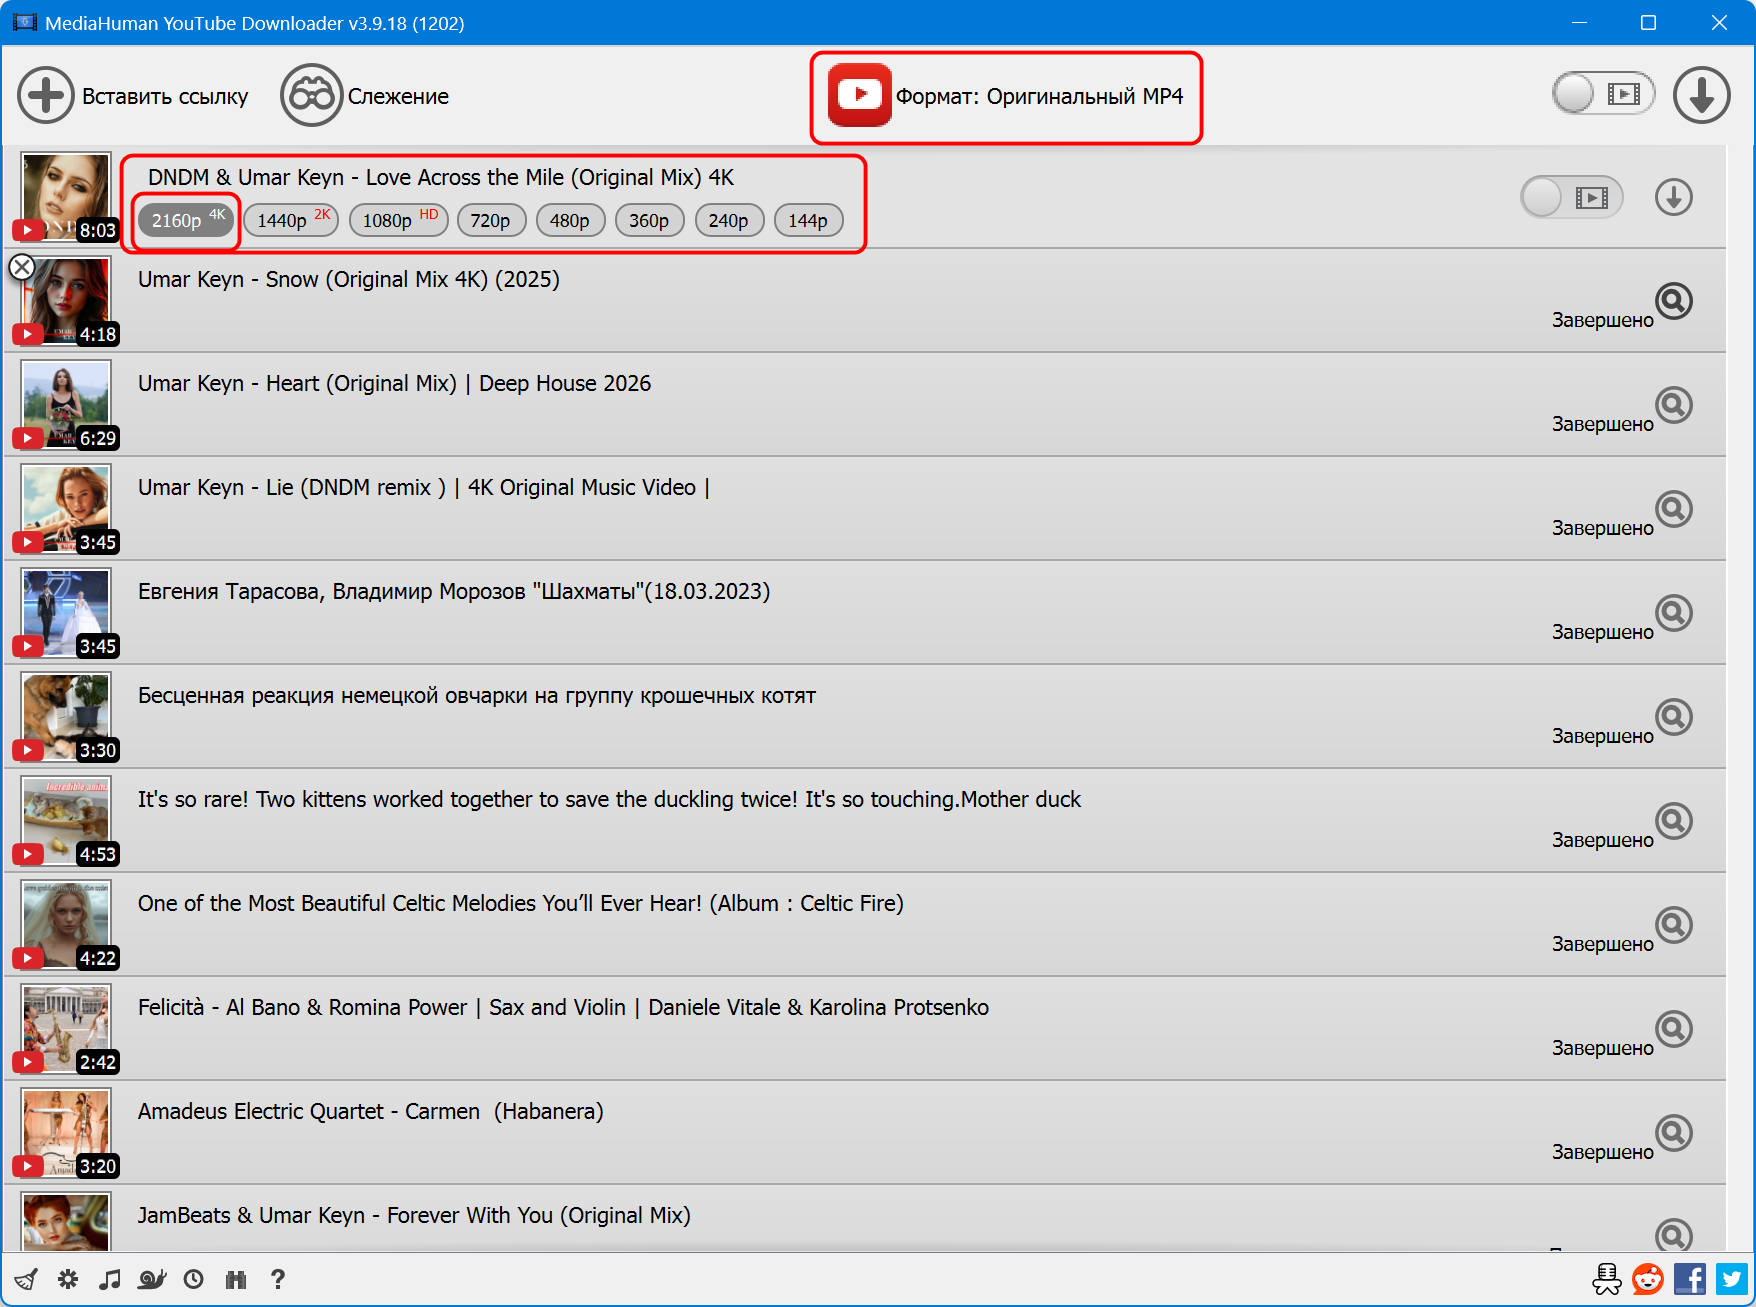Viewport: 1756px width, 1307px height.
Task: Locate downloaded Шахматы video file
Action: coord(1673,613)
